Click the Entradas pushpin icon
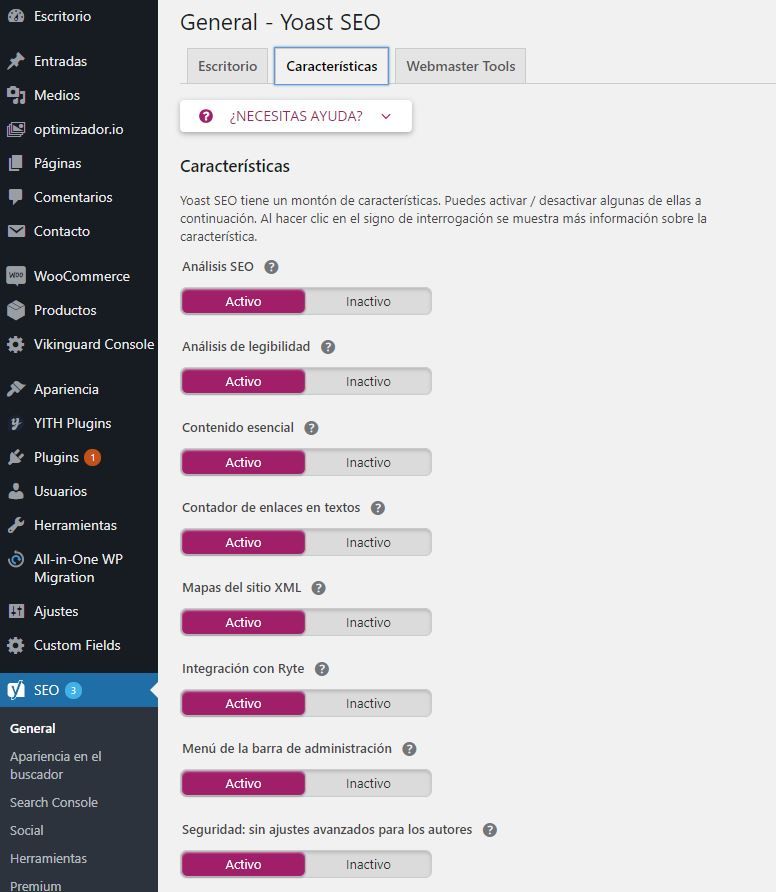 (x=16, y=61)
